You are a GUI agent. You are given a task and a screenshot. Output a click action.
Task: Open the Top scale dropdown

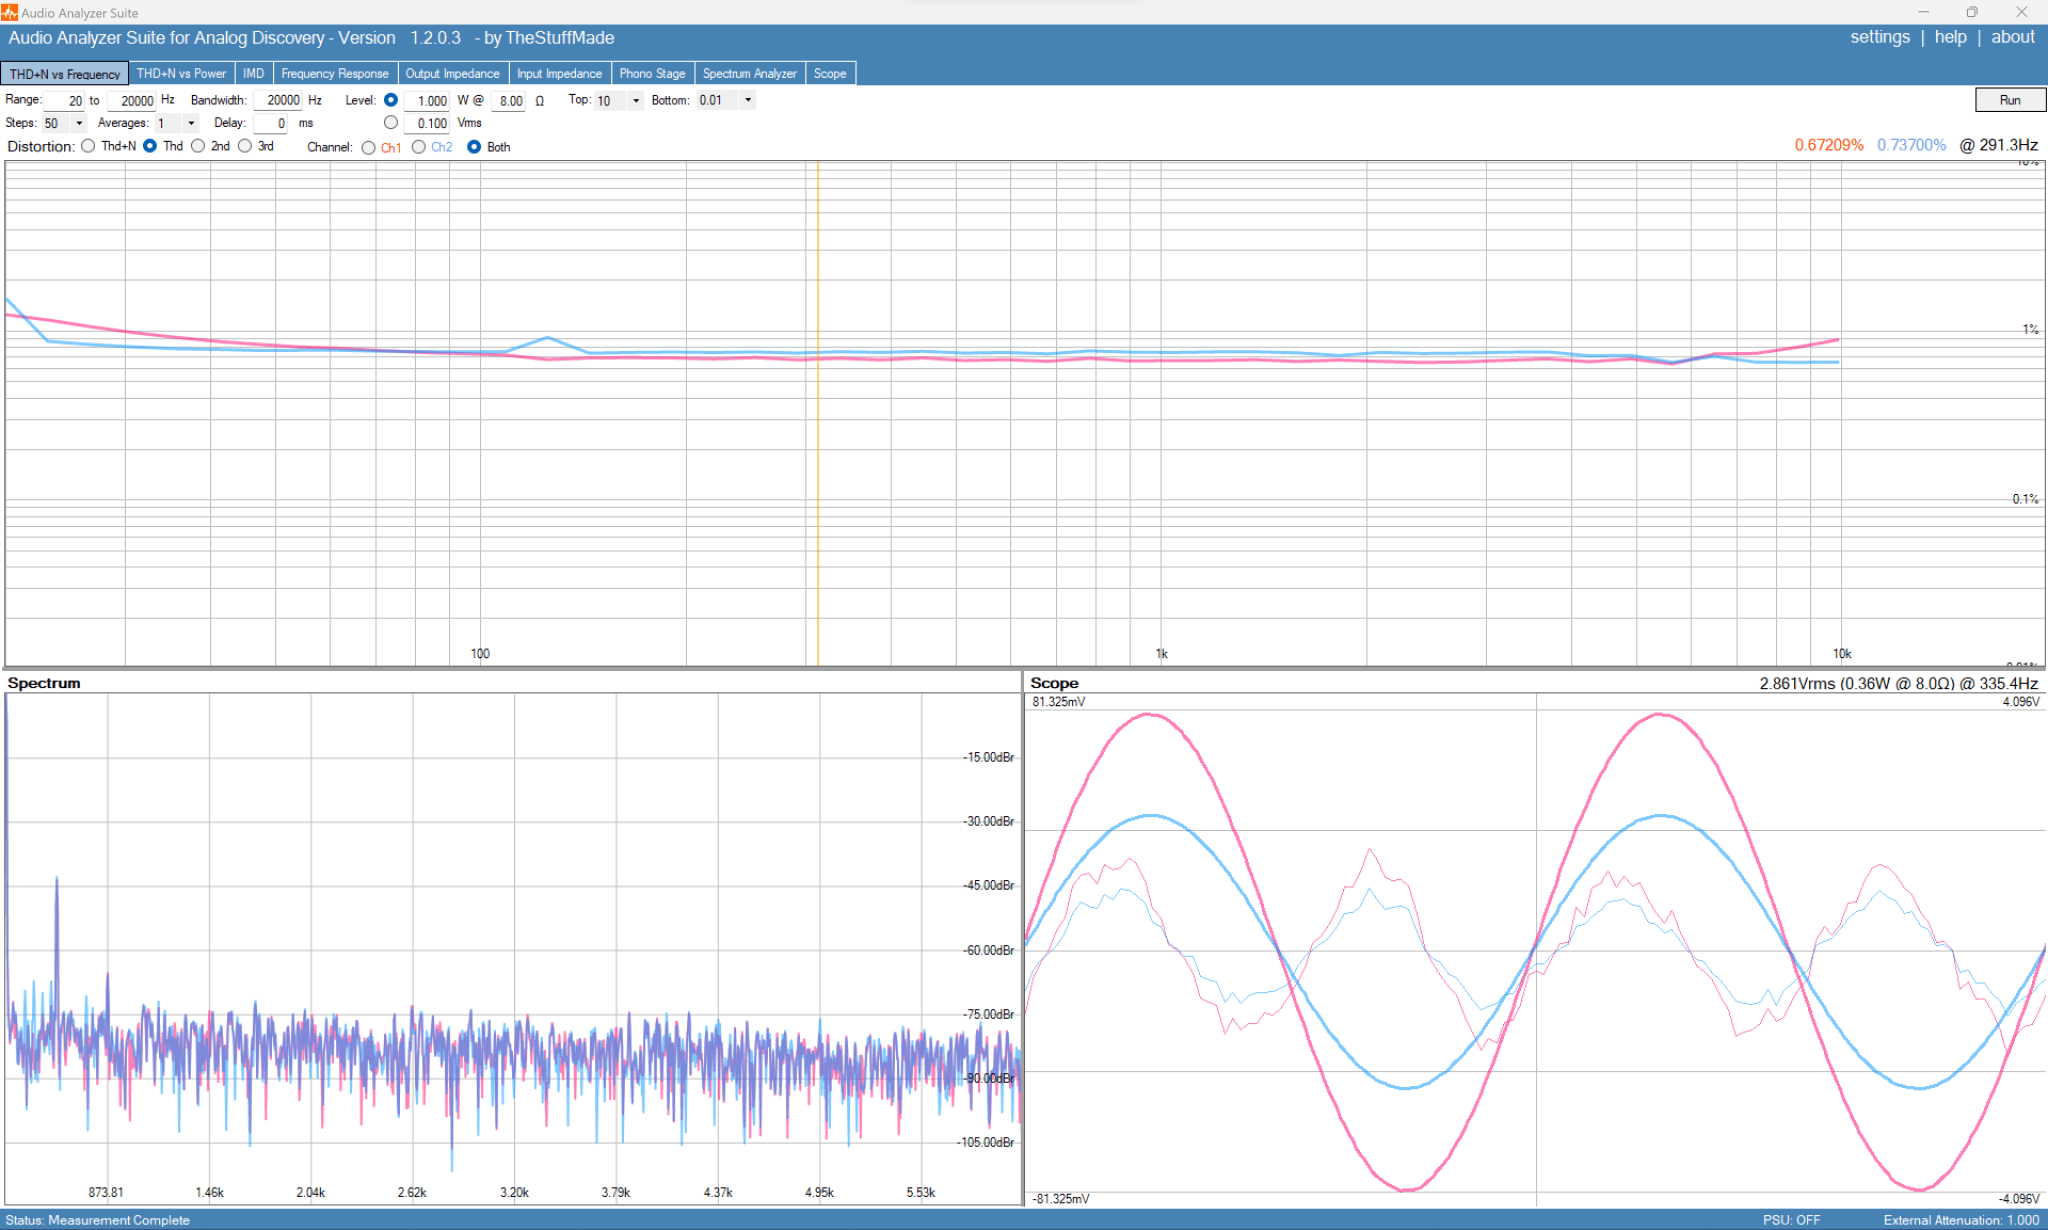click(x=635, y=100)
